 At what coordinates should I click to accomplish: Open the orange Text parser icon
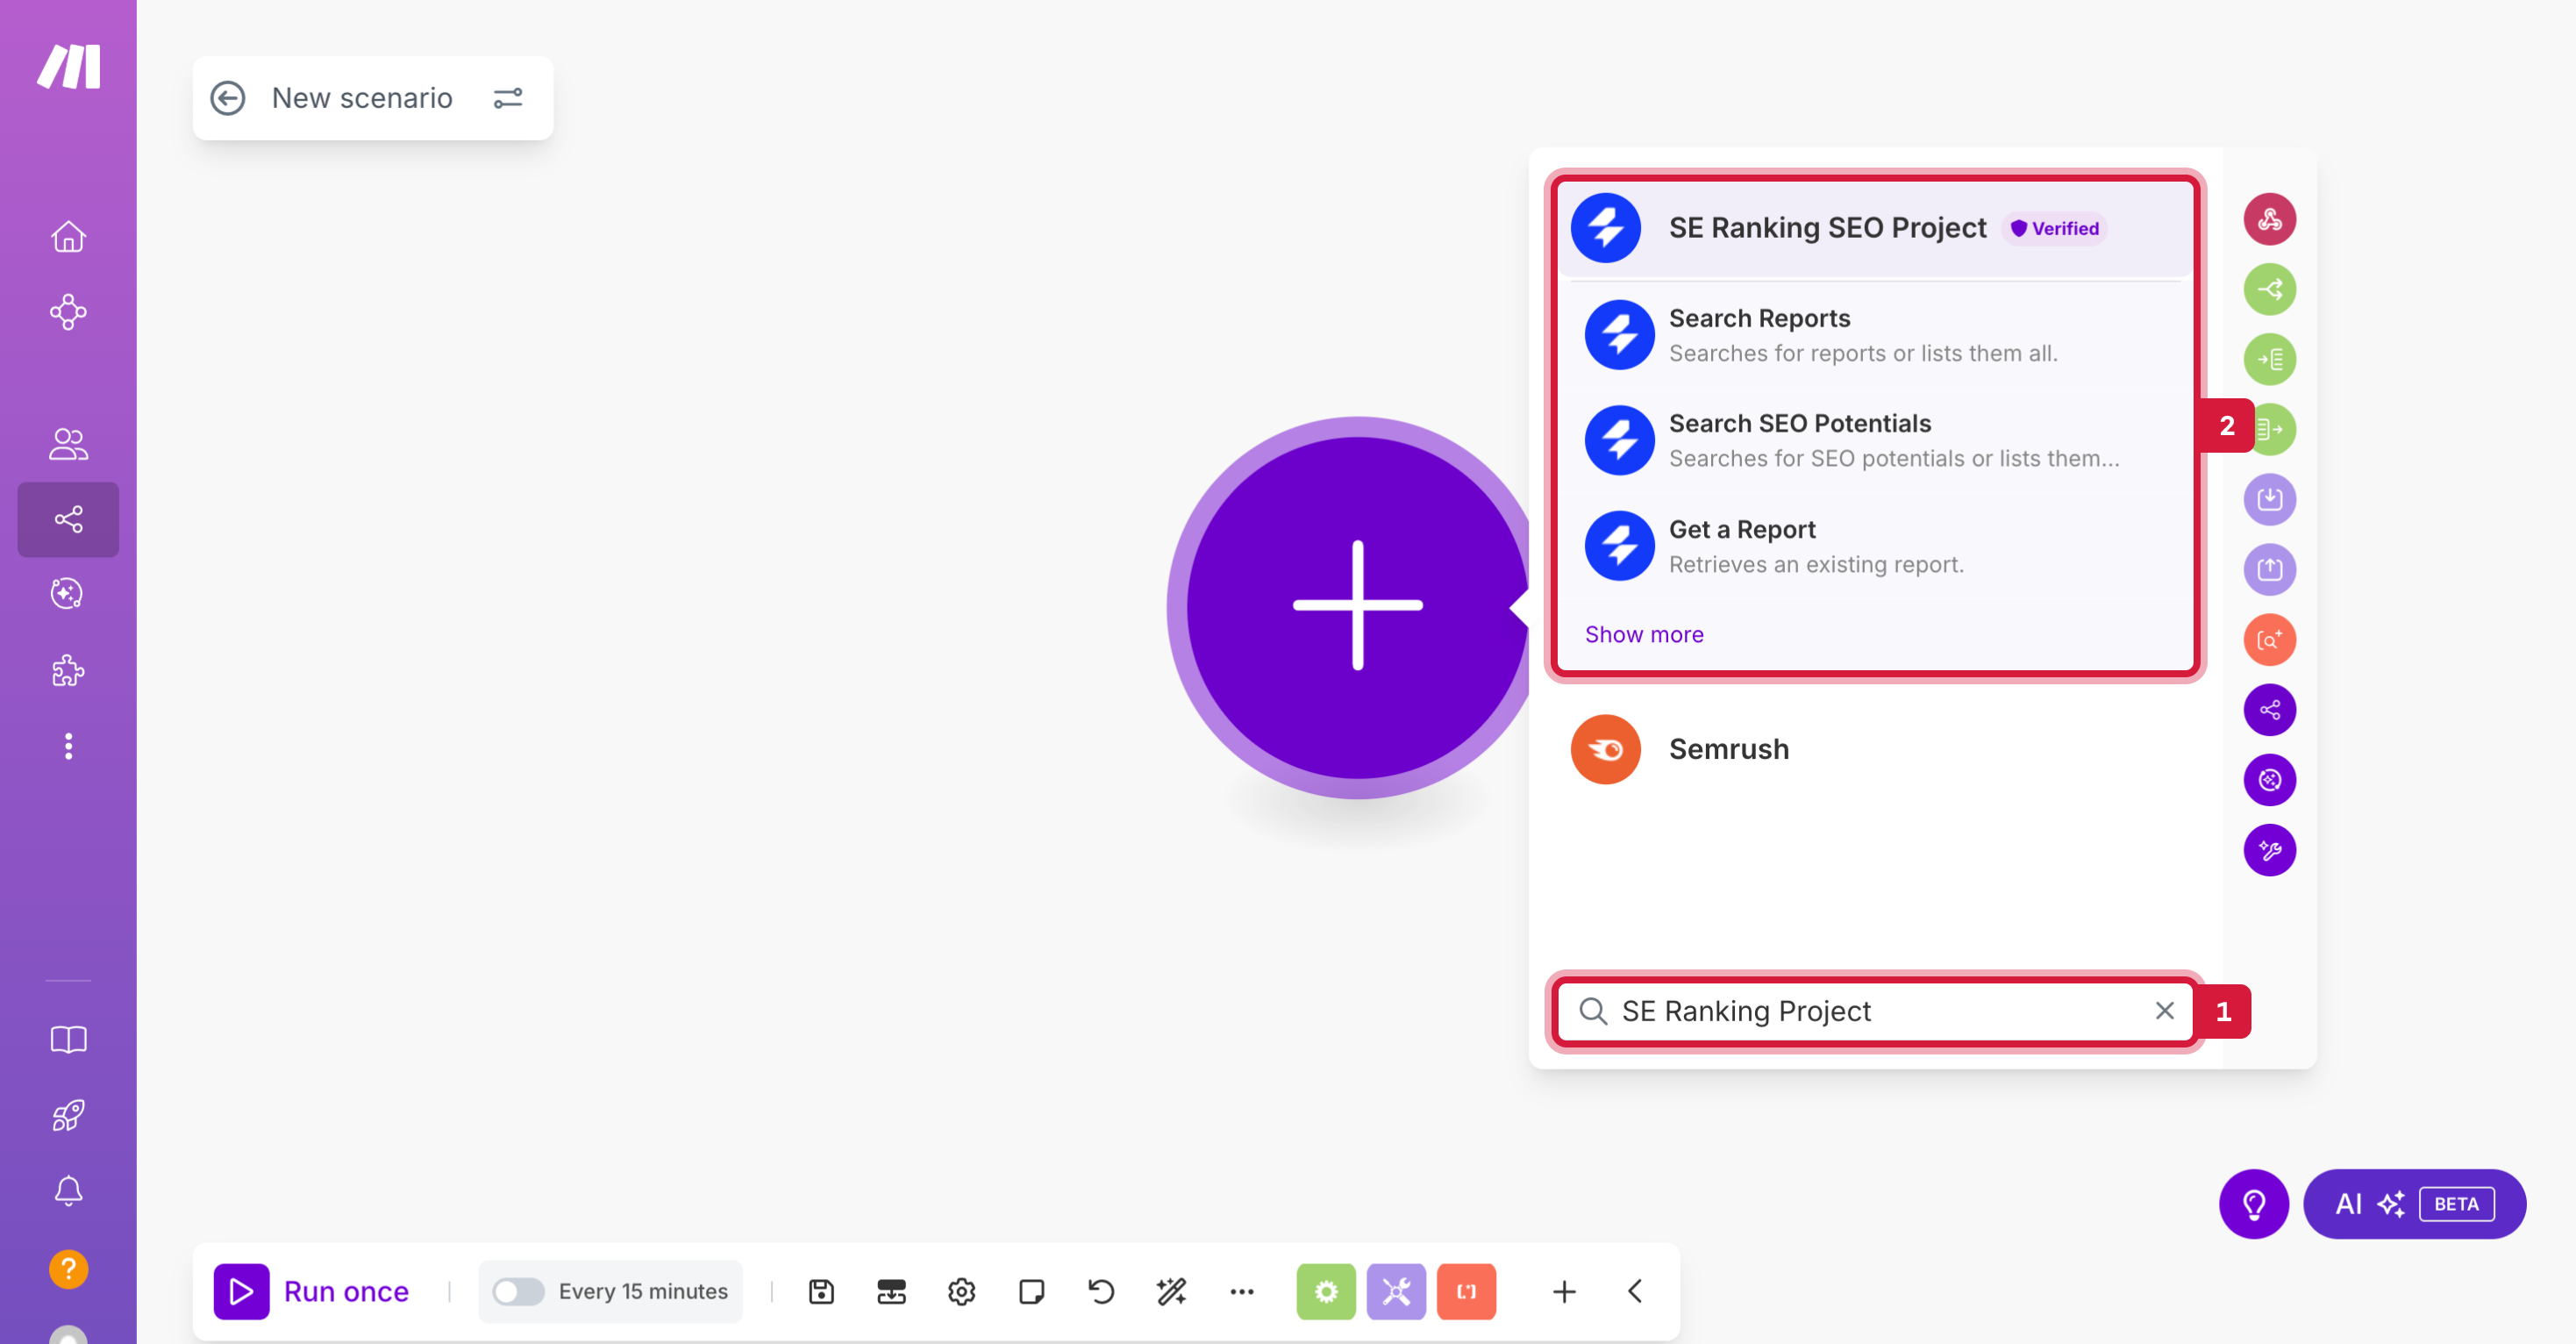[1466, 1291]
